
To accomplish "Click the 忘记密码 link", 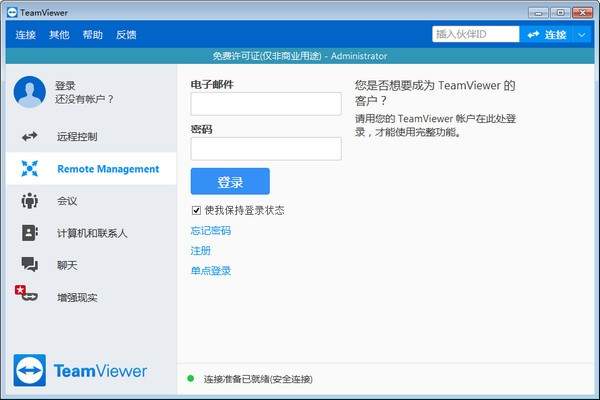I will (x=210, y=231).
